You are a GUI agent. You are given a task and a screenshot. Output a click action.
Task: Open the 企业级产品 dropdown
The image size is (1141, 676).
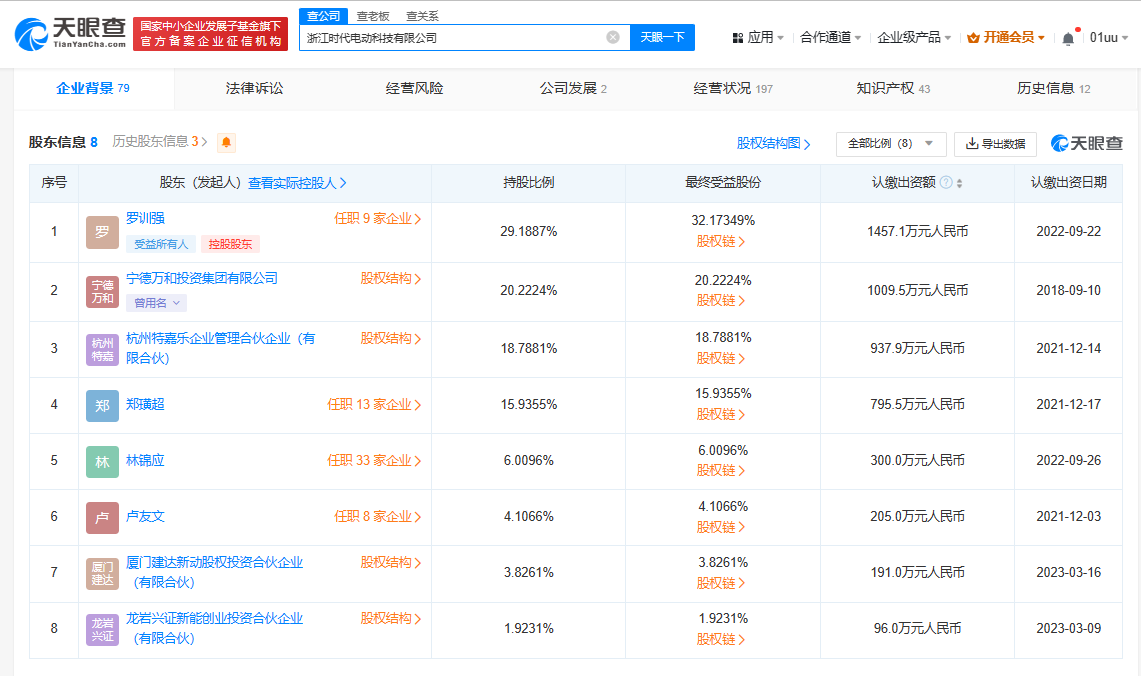click(x=914, y=37)
